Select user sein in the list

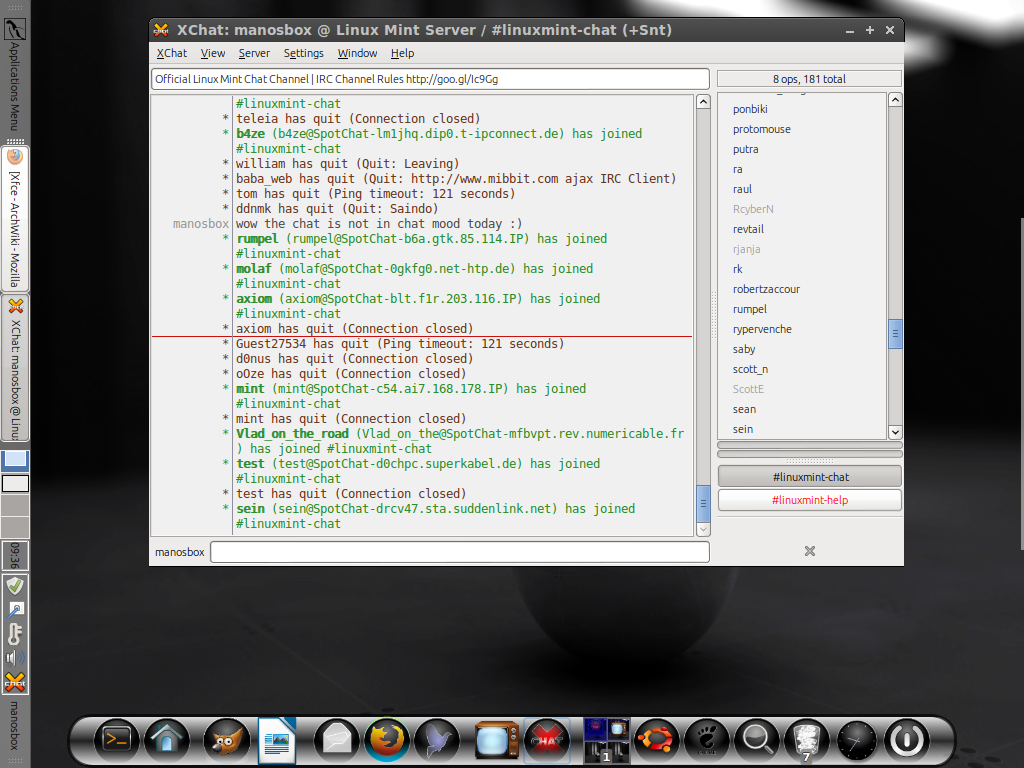click(802, 429)
